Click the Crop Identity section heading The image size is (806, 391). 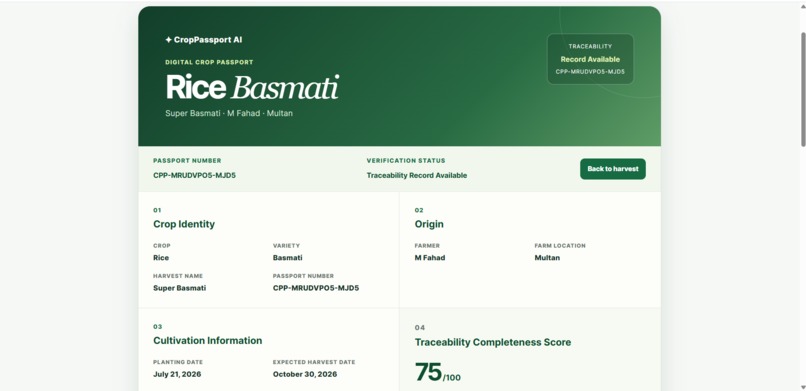[x=184, y=224]
